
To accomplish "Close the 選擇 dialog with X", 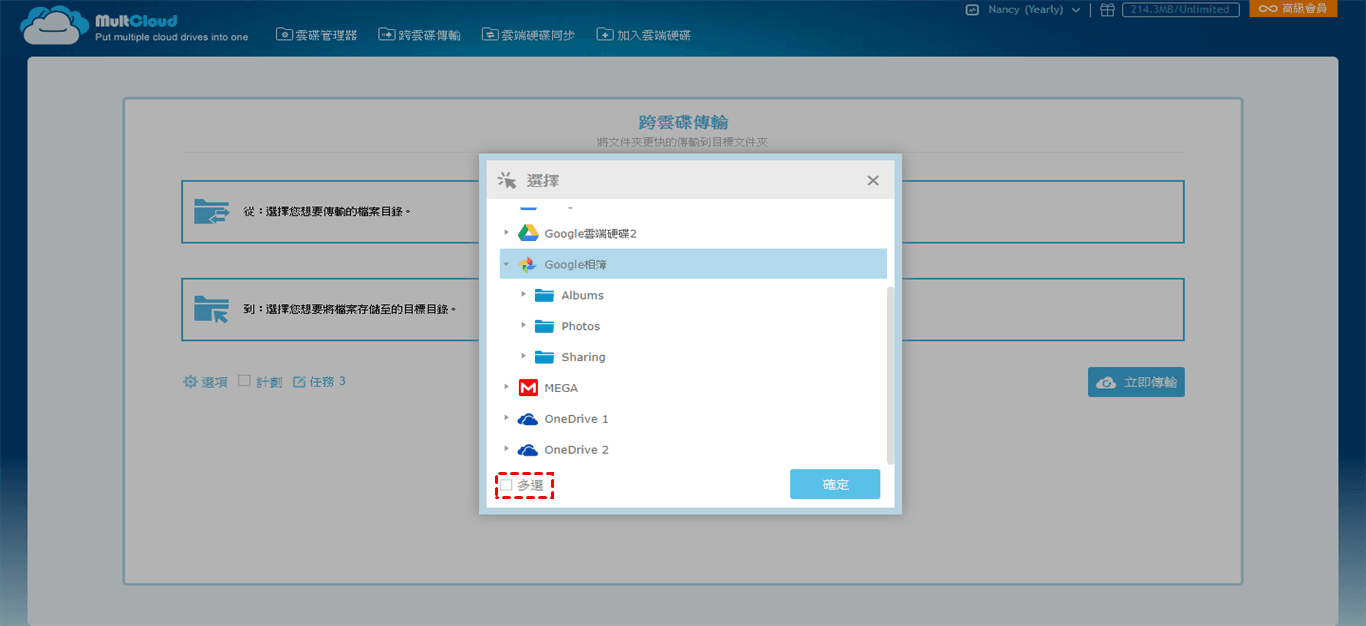I will click(873, 181).
